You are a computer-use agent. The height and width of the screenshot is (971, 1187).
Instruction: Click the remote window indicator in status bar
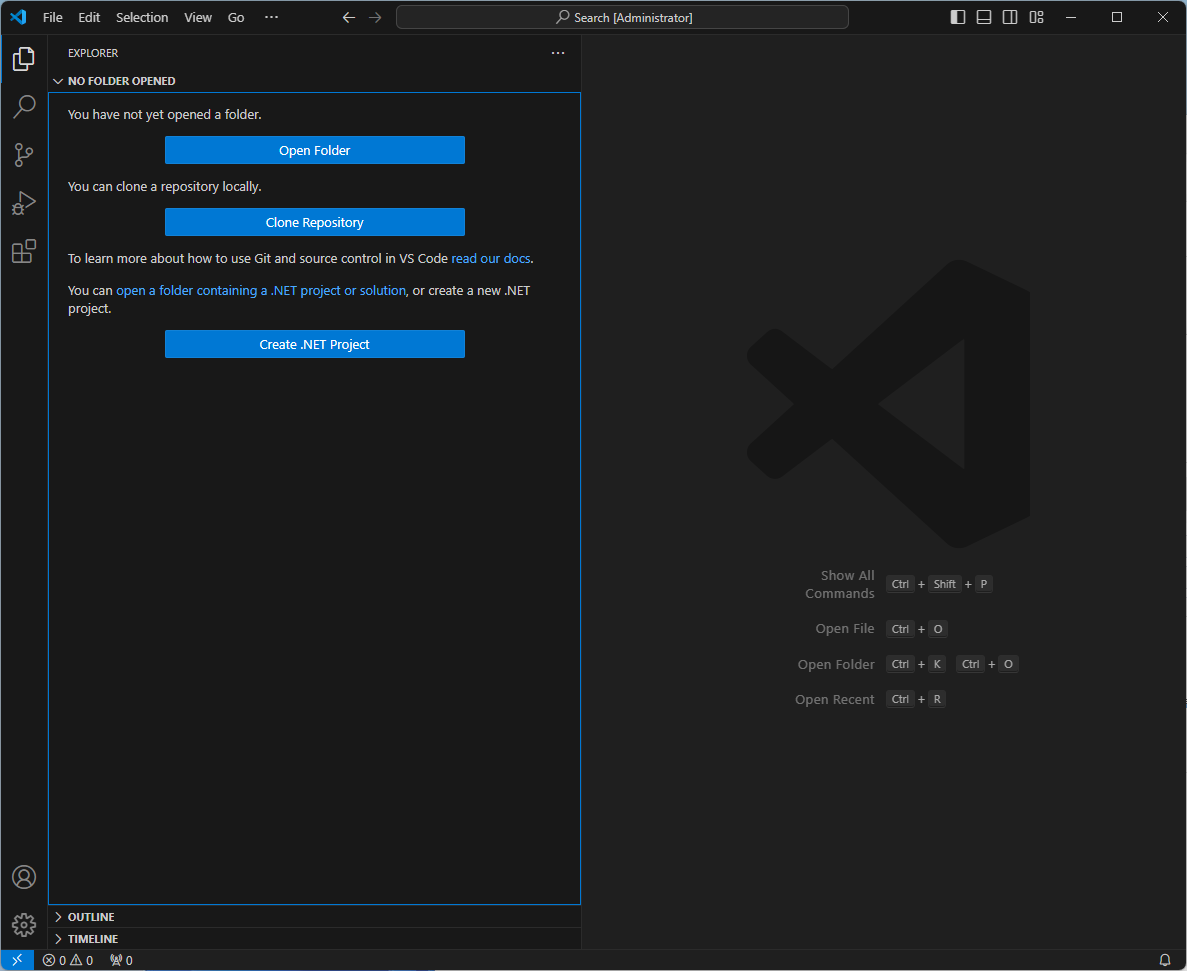17,960
